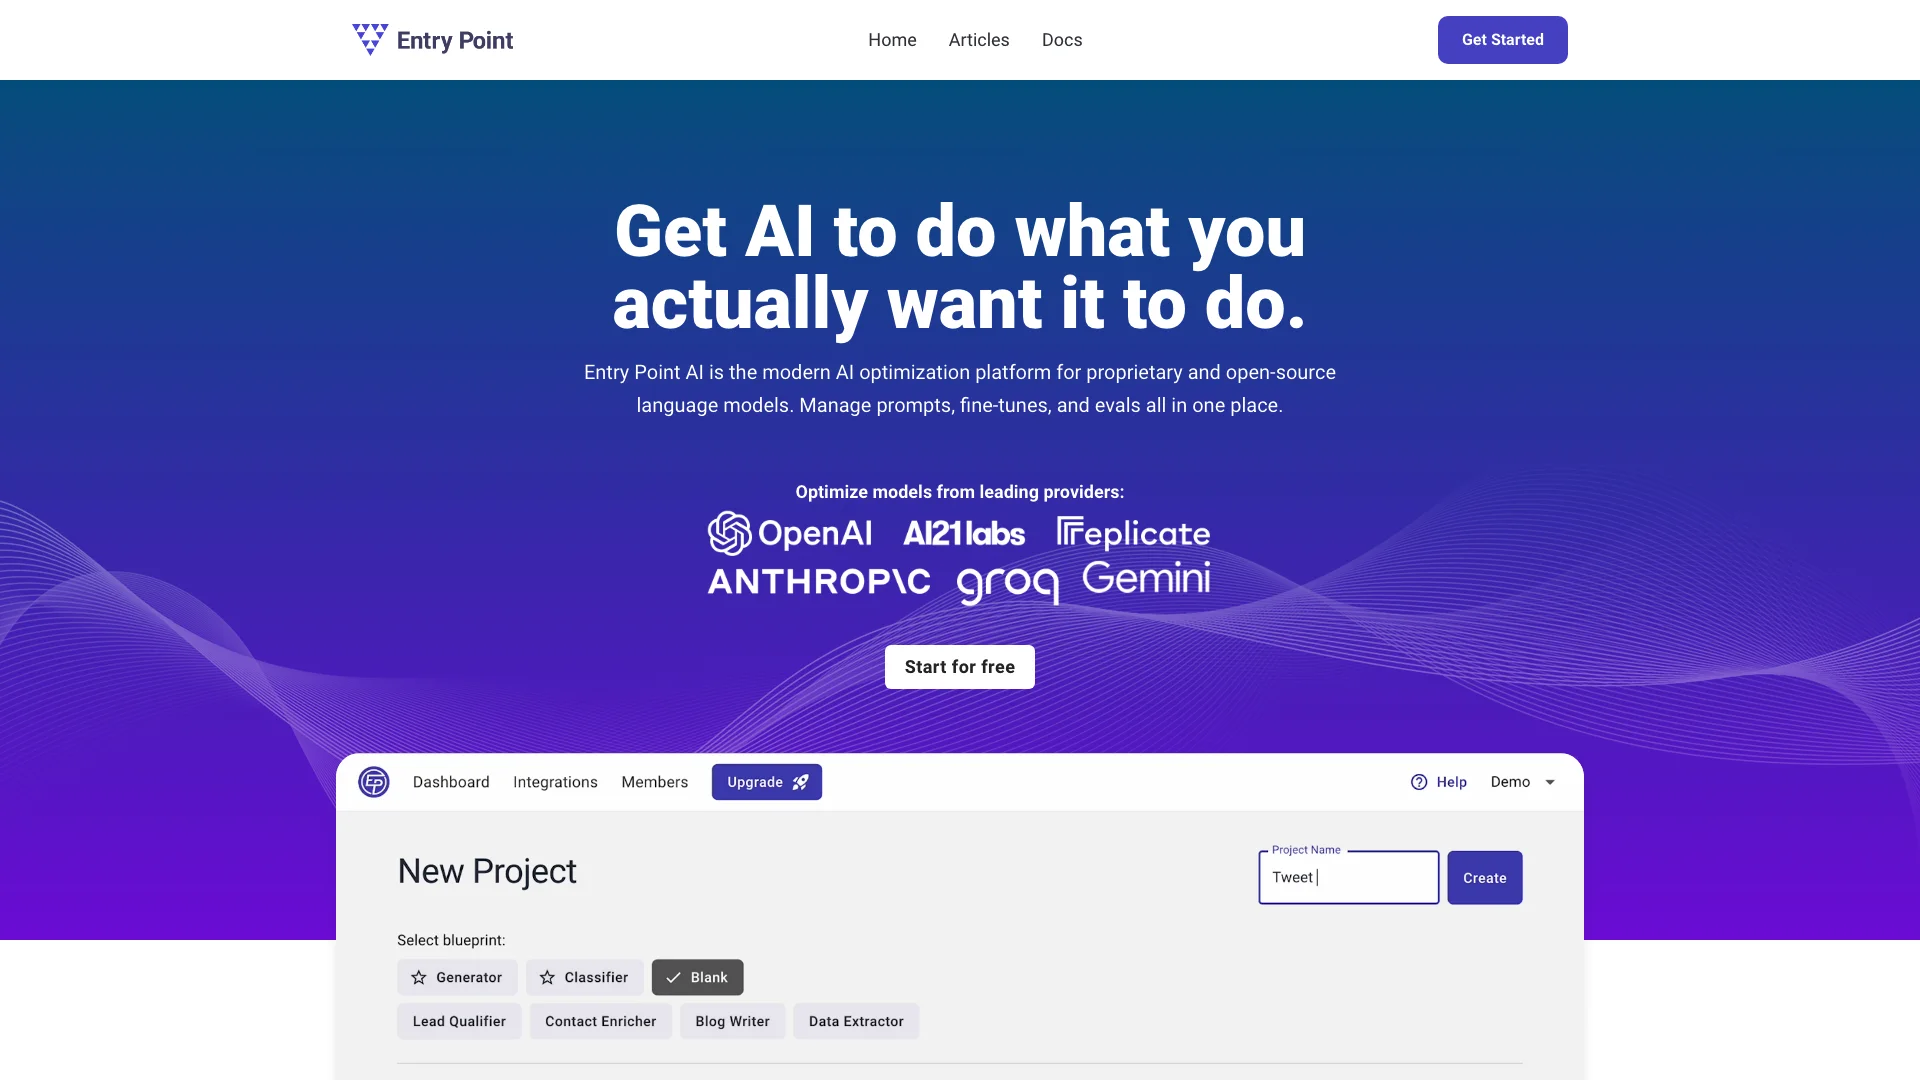Click the Lead Qualifier blueprint tag
Viewport: 1920px width, 1080px height.
(x=459, y=1021)
